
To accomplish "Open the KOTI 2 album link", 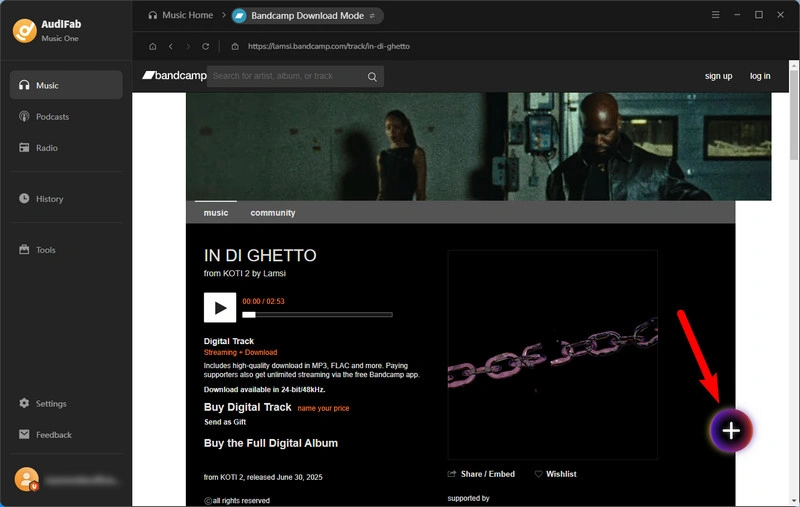I will coord(236,273).
